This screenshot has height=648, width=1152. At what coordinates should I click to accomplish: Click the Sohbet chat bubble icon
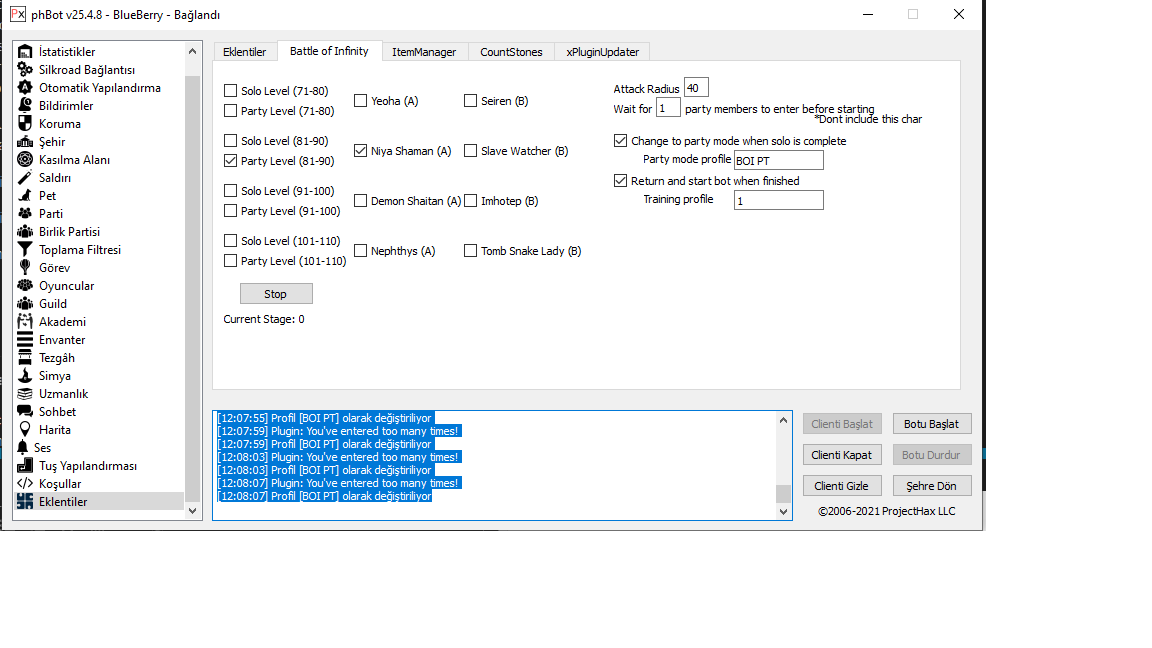[25, 412]
